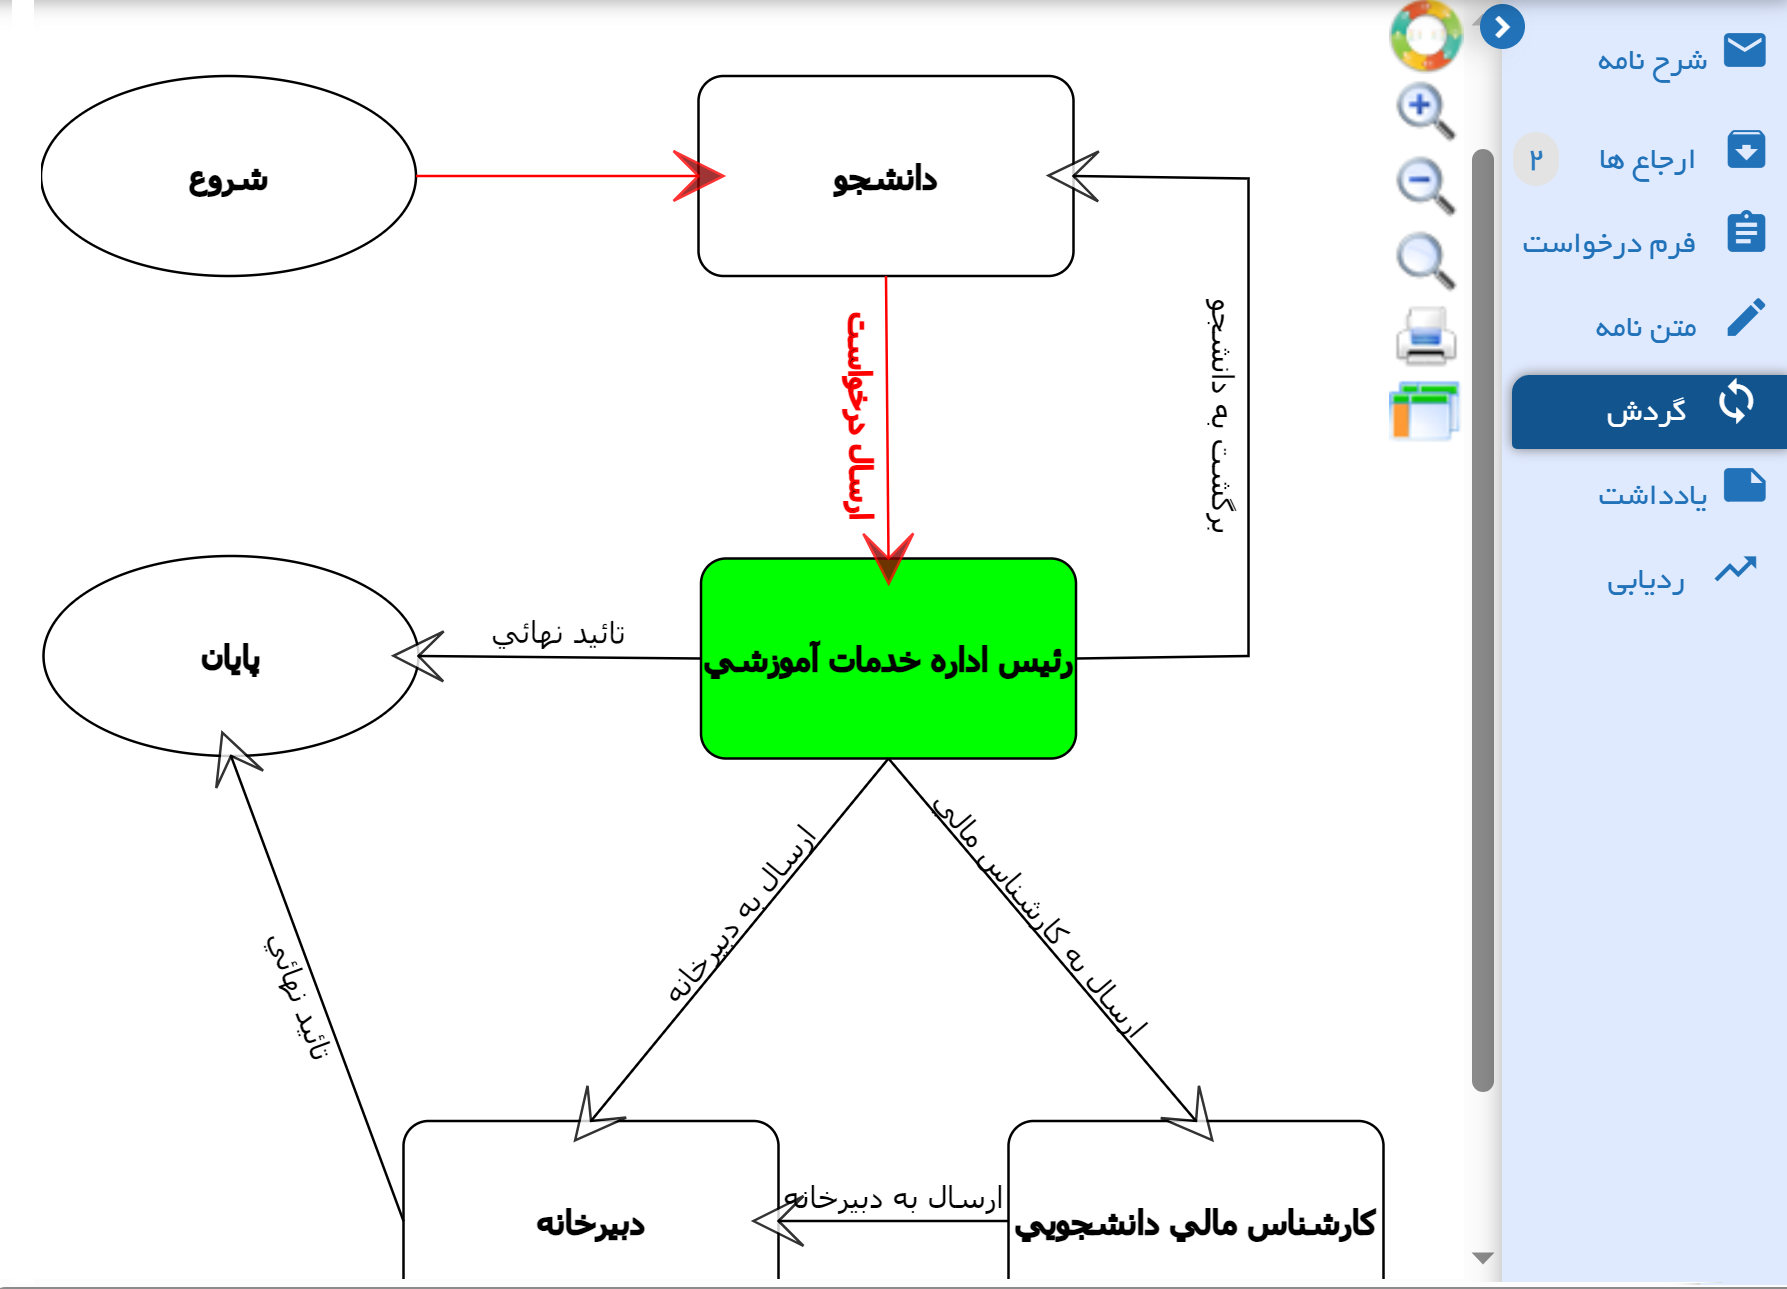Image resolution: width=1787 pixels, height=1289 pixels.
Task: Open the یادداشت section
Action: (1652, 495)
